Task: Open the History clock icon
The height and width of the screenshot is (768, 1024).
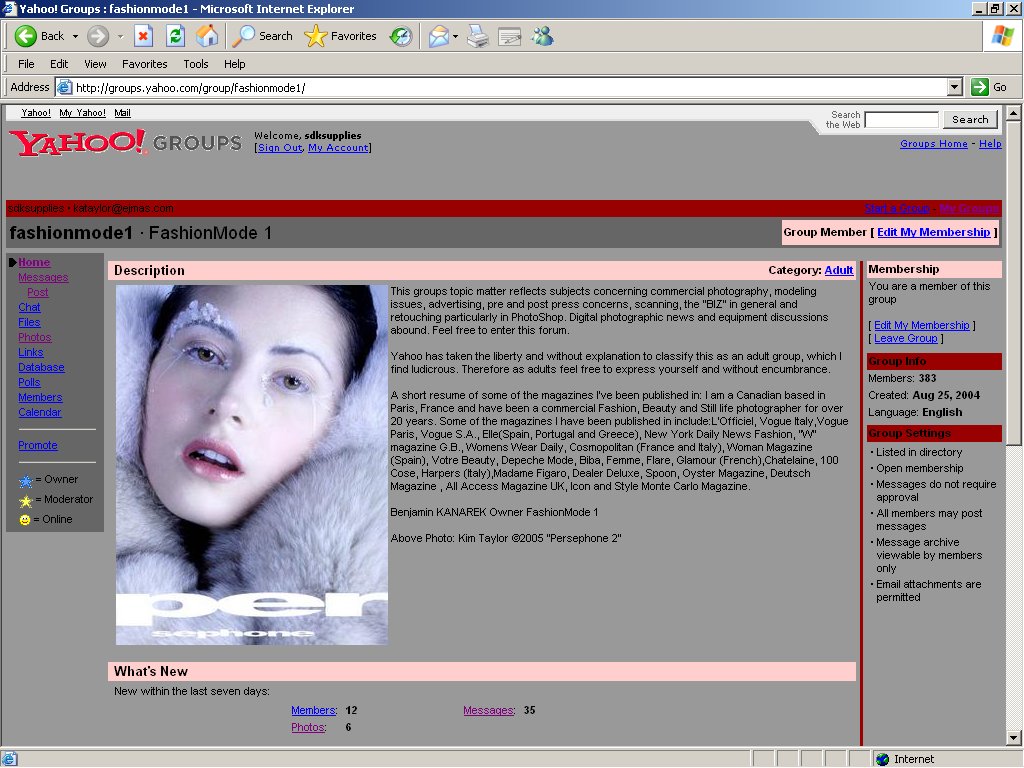Action: [x=400, y=36]
